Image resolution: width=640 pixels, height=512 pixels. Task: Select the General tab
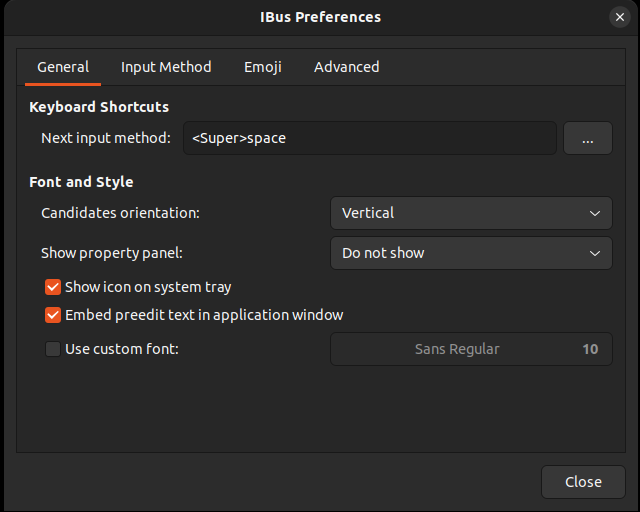[63, 67]
